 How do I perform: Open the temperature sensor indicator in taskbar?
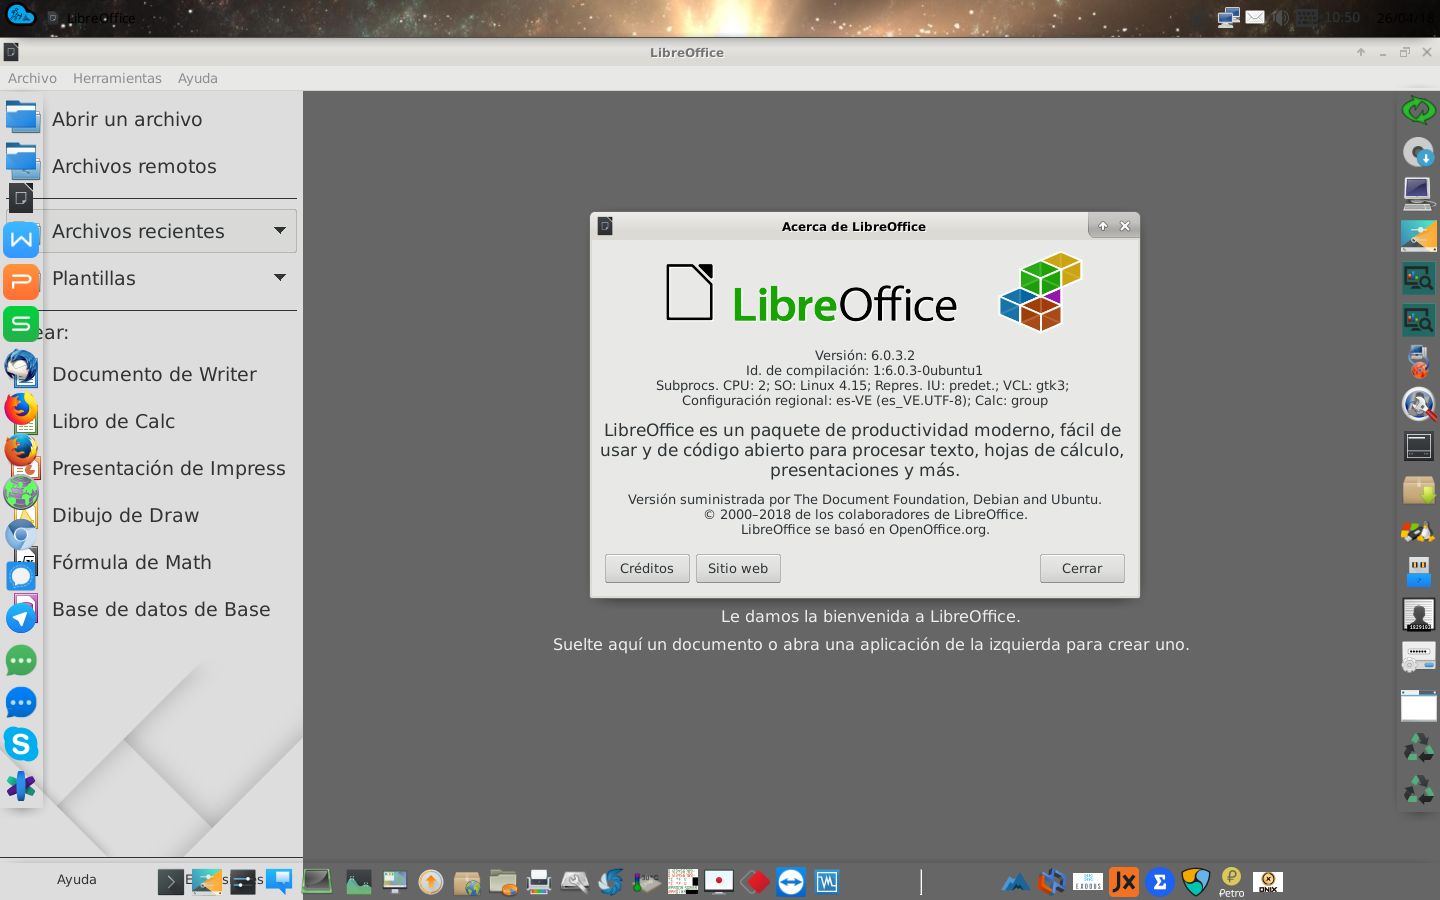(x=642, y=882)
